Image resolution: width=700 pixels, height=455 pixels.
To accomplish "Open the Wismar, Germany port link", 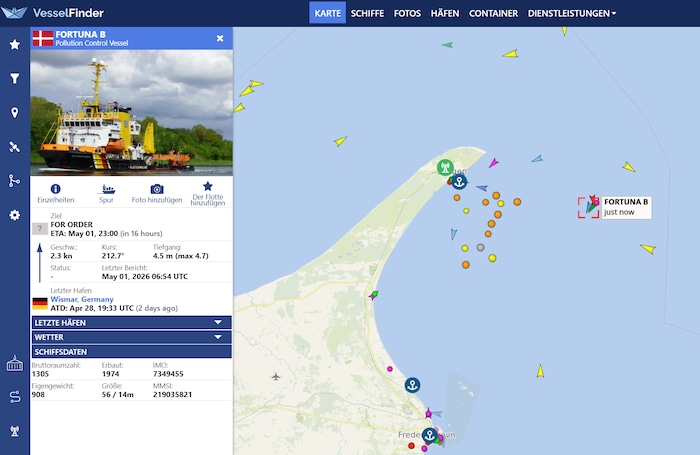I will (82, 299).
